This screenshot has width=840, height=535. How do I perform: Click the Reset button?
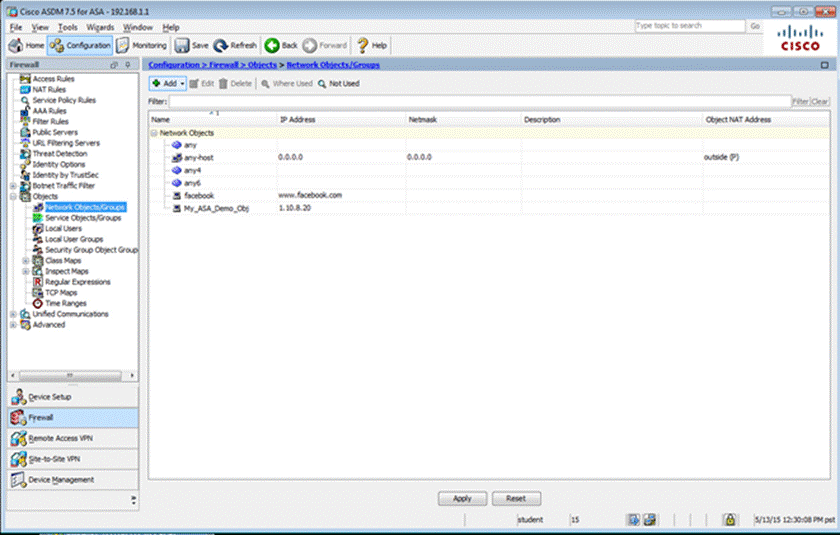pos(516,498)
